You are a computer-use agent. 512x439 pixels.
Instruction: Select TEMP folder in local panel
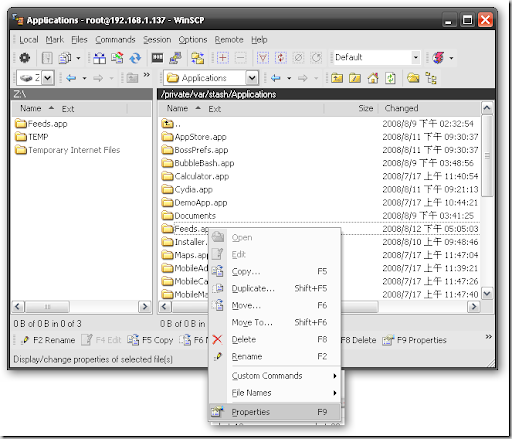point(32,137)
